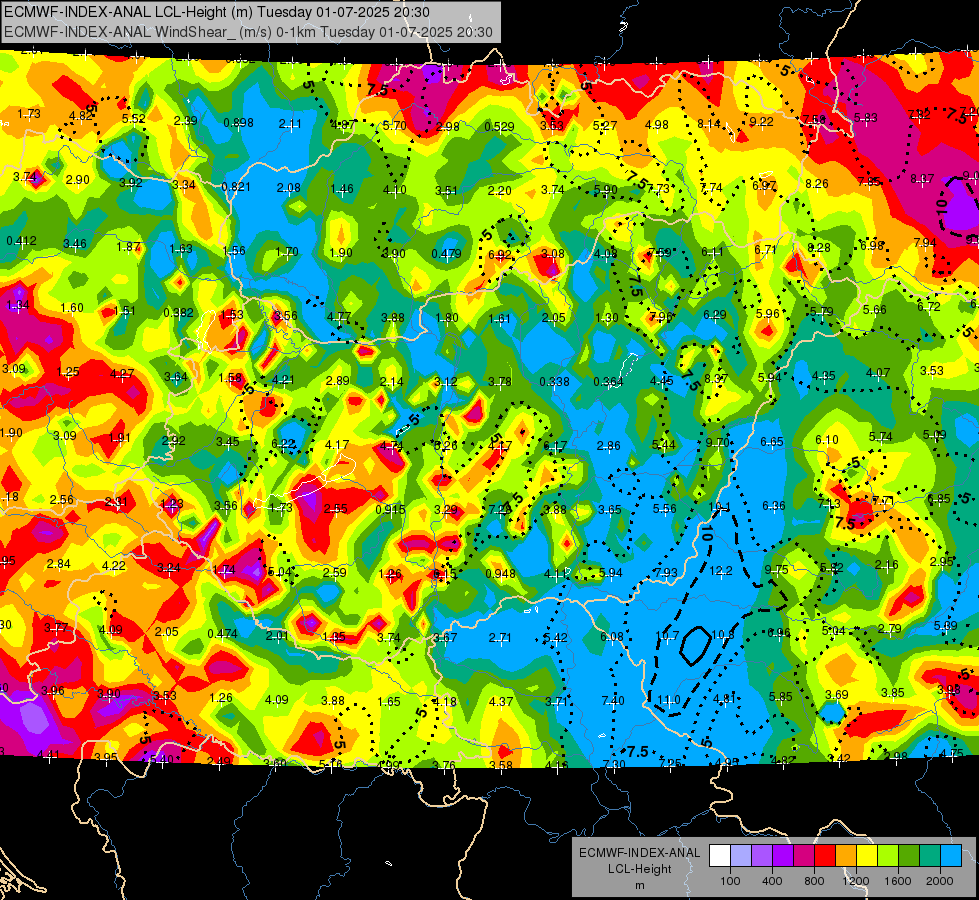
Task: Select the 6.10 grid value
Action: click(x=827, y=440)
